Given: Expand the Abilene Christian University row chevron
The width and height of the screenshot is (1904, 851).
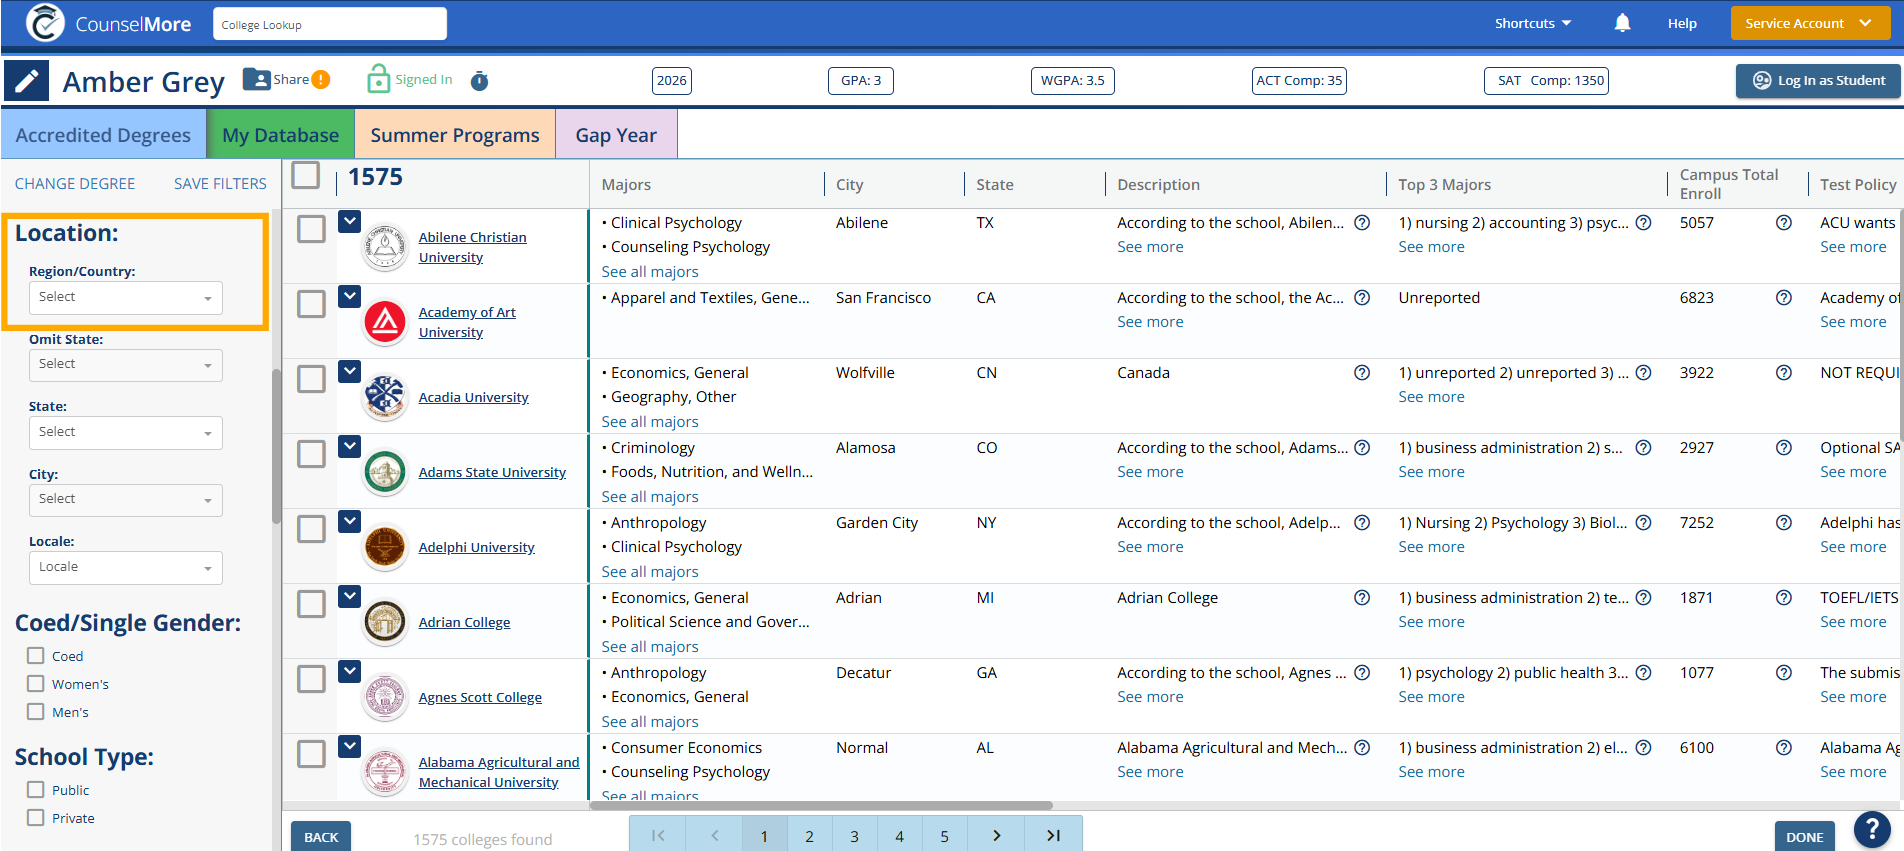Looking at the screenshot, I should (349, 221).
